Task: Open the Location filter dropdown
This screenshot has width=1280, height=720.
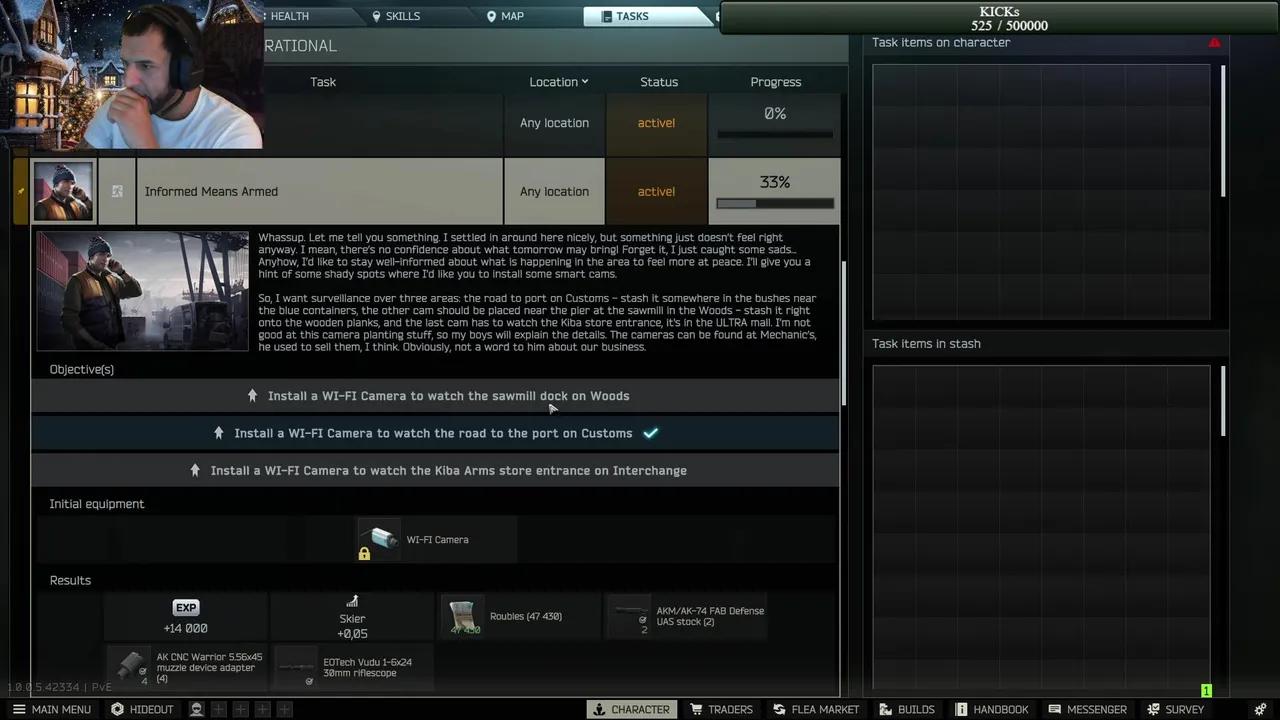Action: 559,82
